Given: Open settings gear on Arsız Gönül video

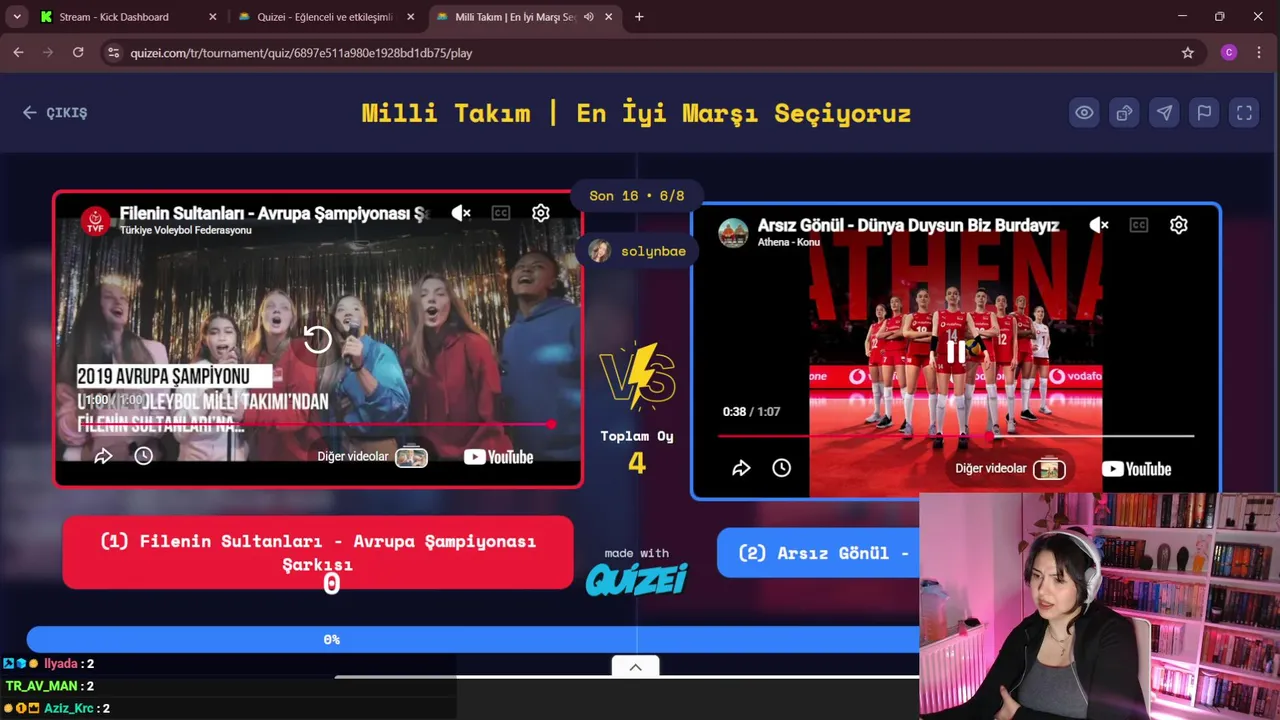Looking at the screenshot, I should tap(1179, 225).
